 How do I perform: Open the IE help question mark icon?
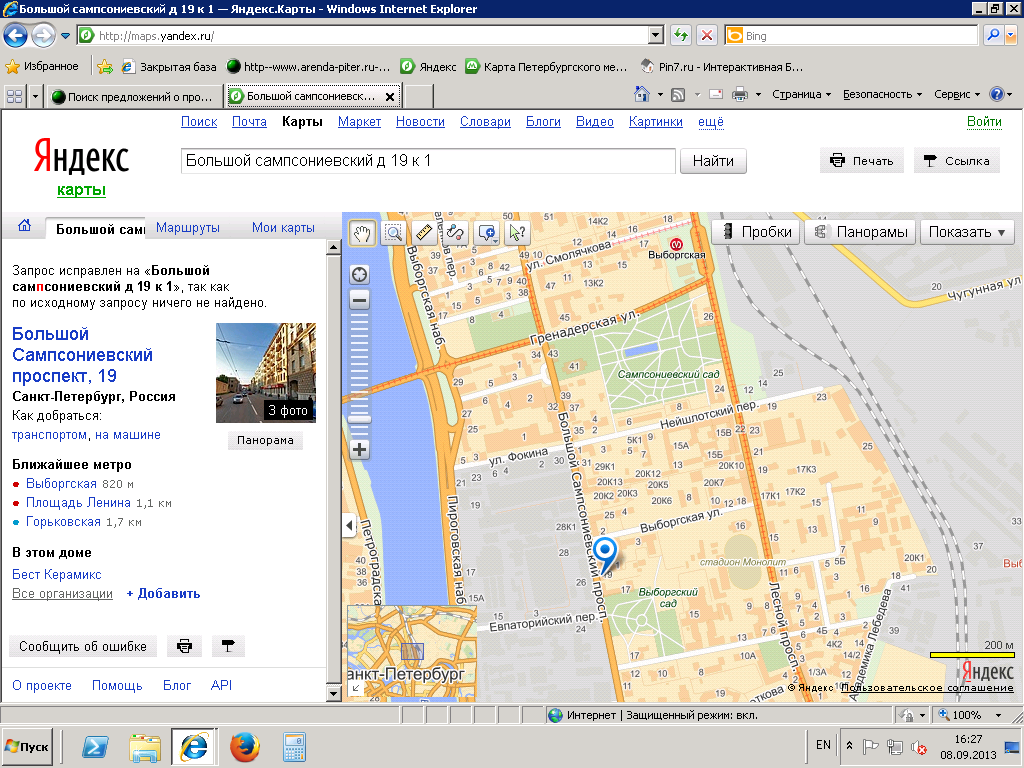coord(997,95)
